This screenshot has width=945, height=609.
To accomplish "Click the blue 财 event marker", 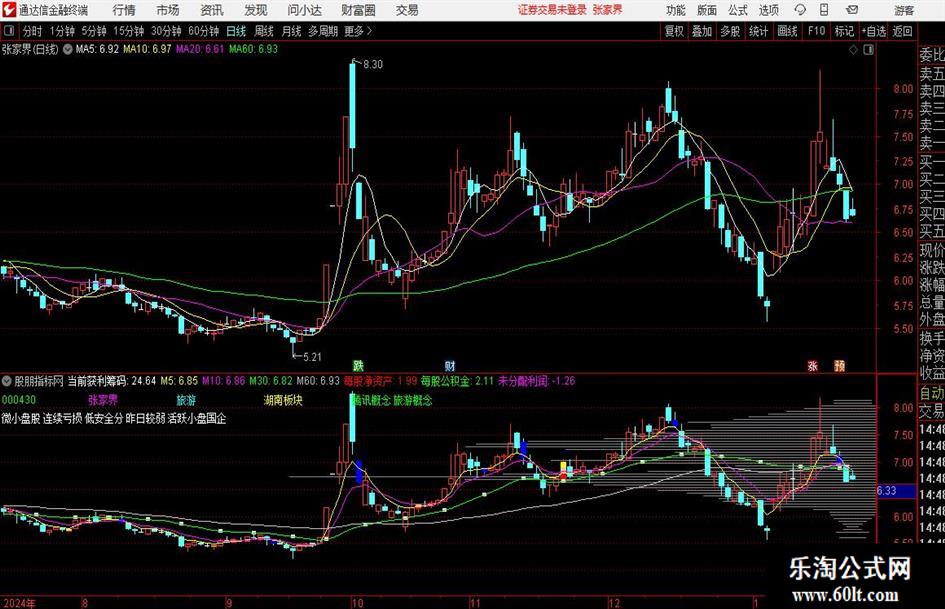I will pos(450,365).
